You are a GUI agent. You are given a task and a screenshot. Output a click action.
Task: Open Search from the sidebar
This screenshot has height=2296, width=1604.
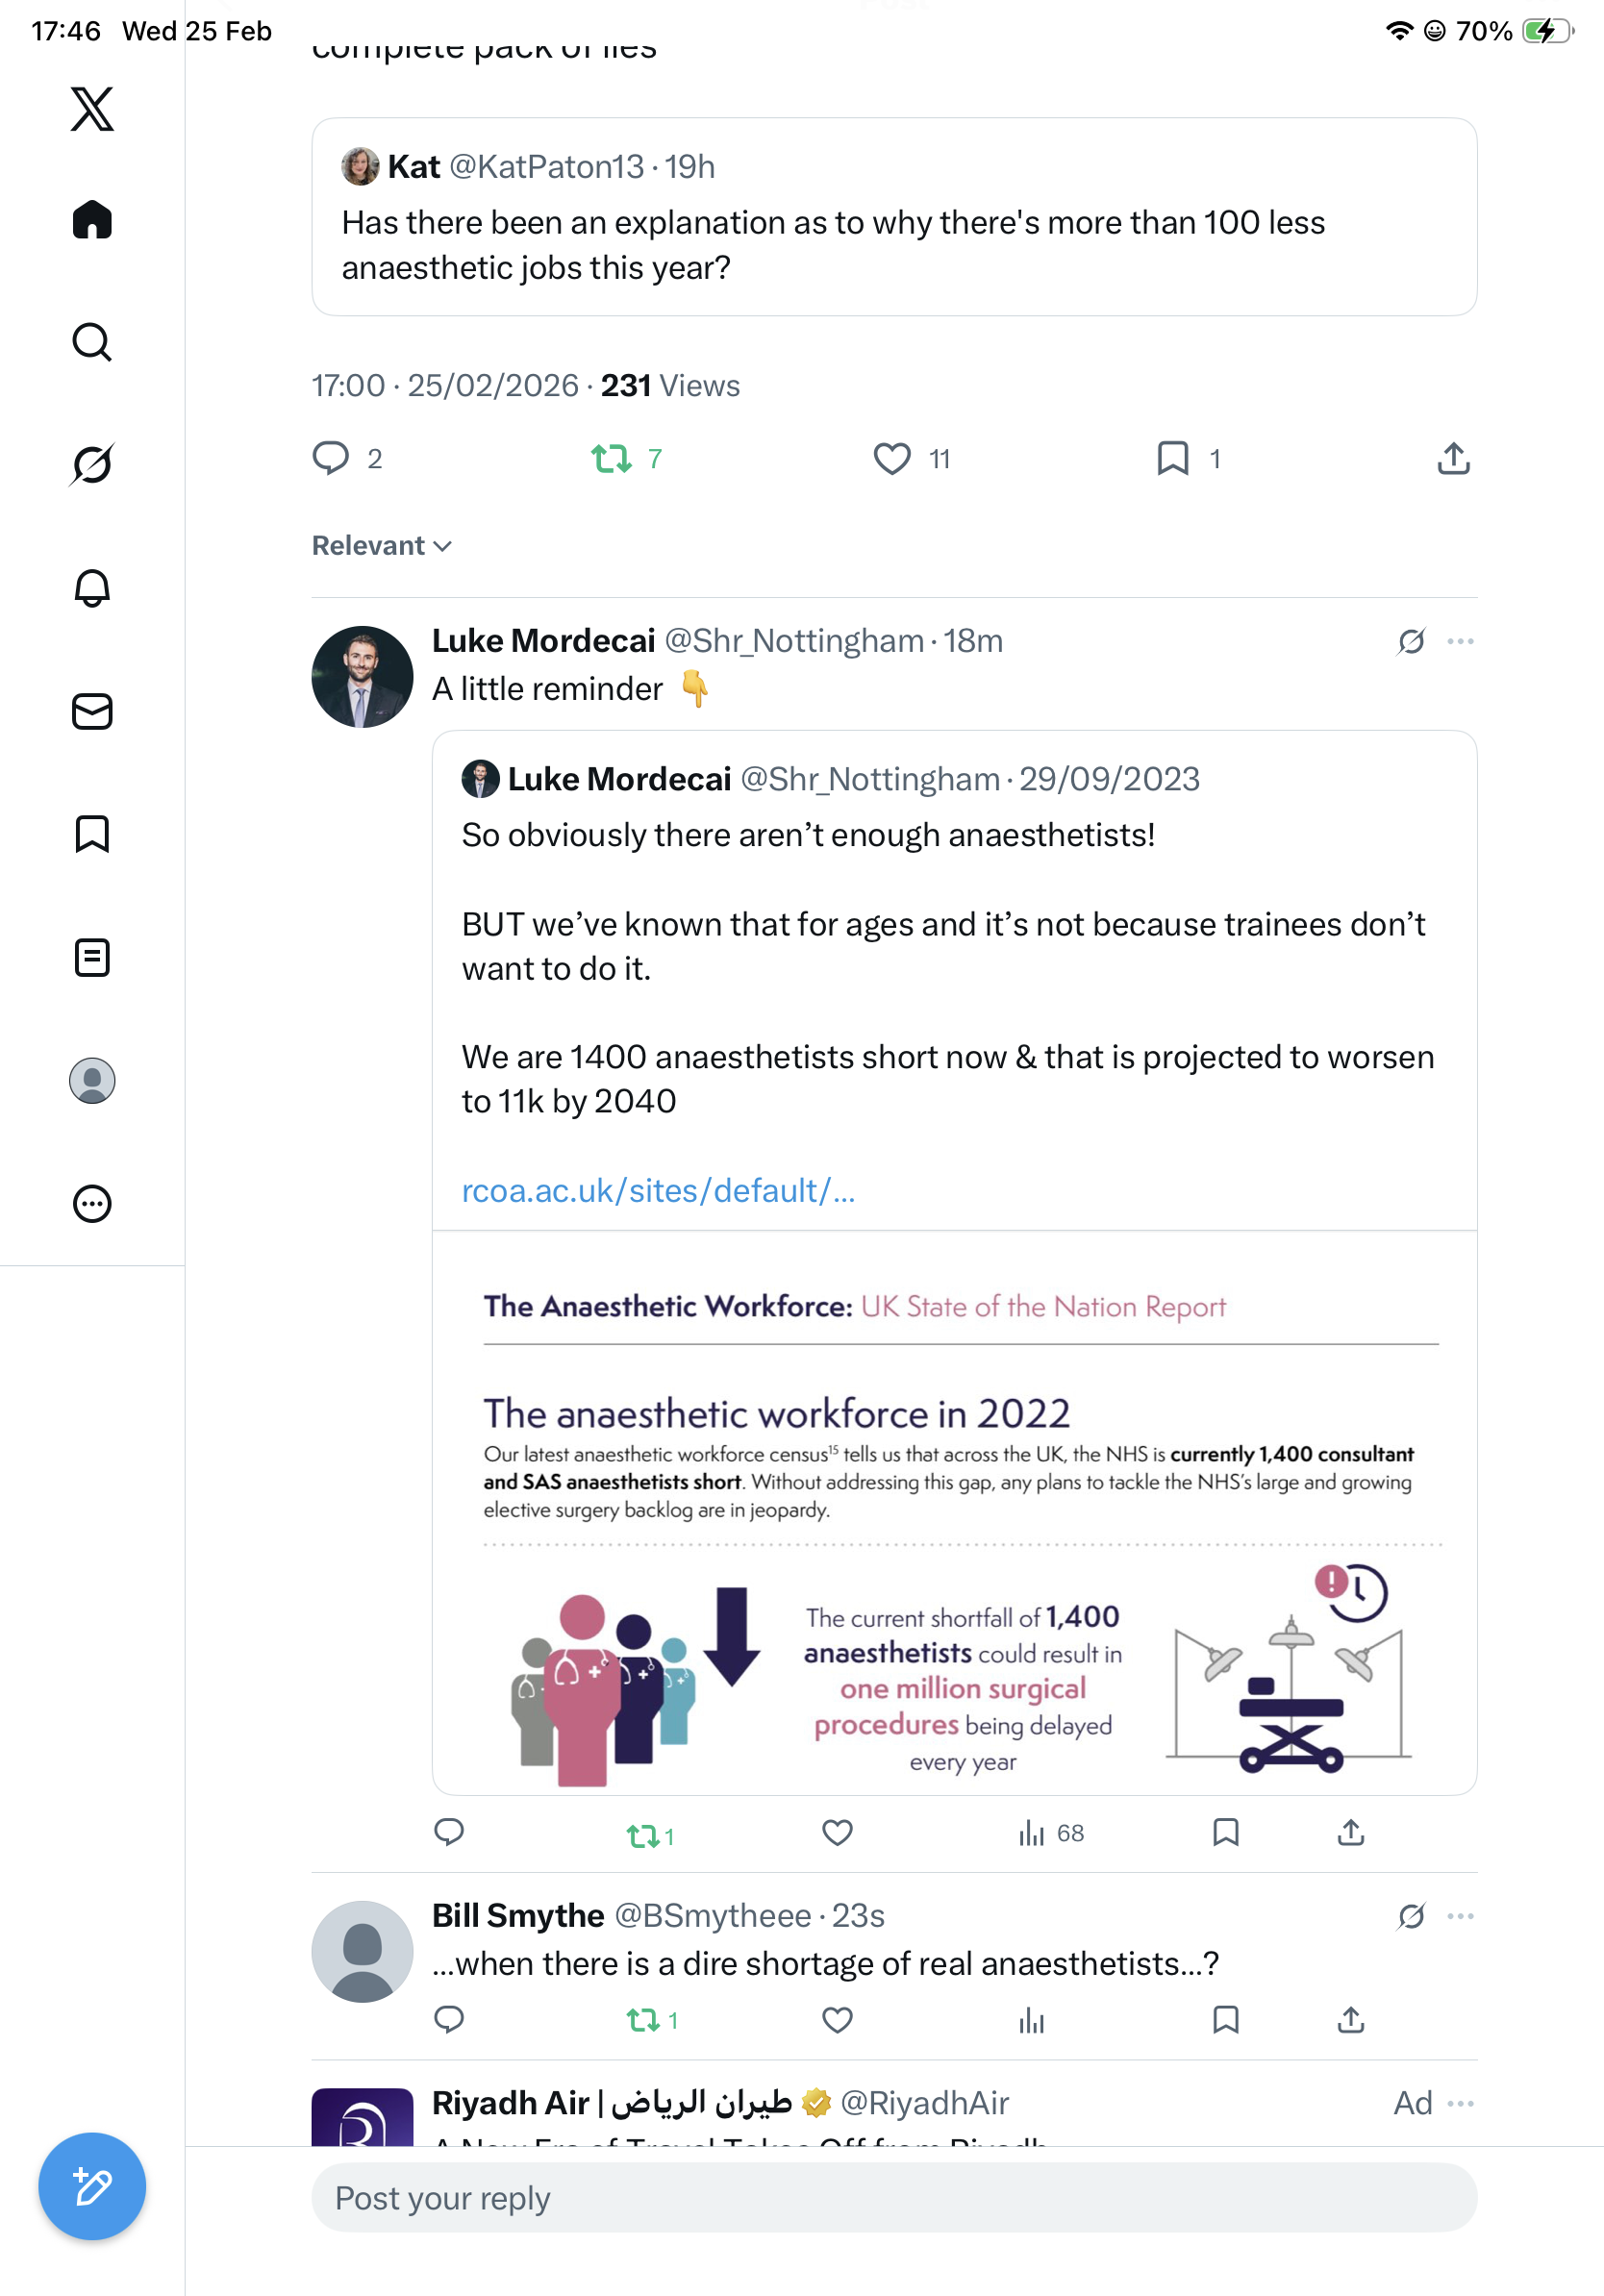92,342
